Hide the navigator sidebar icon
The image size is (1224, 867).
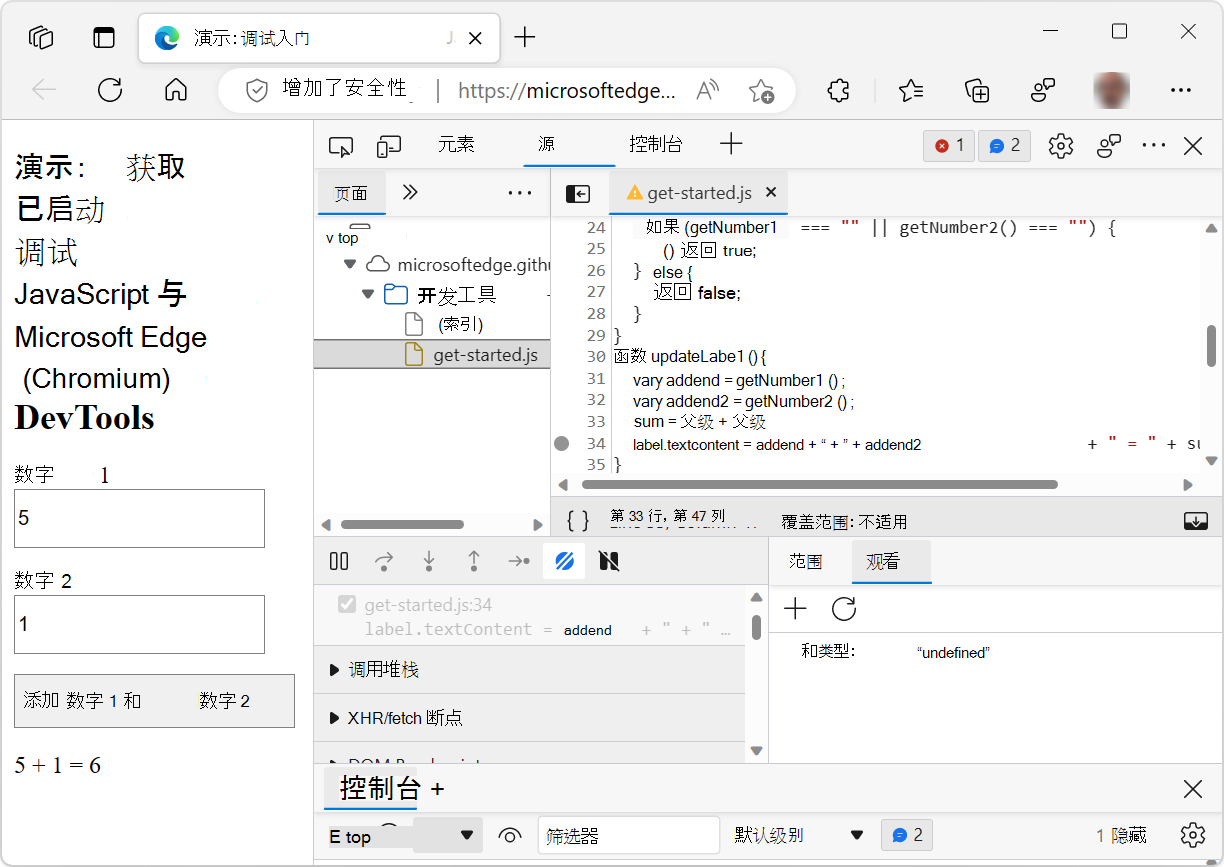(x=578, y=194)
